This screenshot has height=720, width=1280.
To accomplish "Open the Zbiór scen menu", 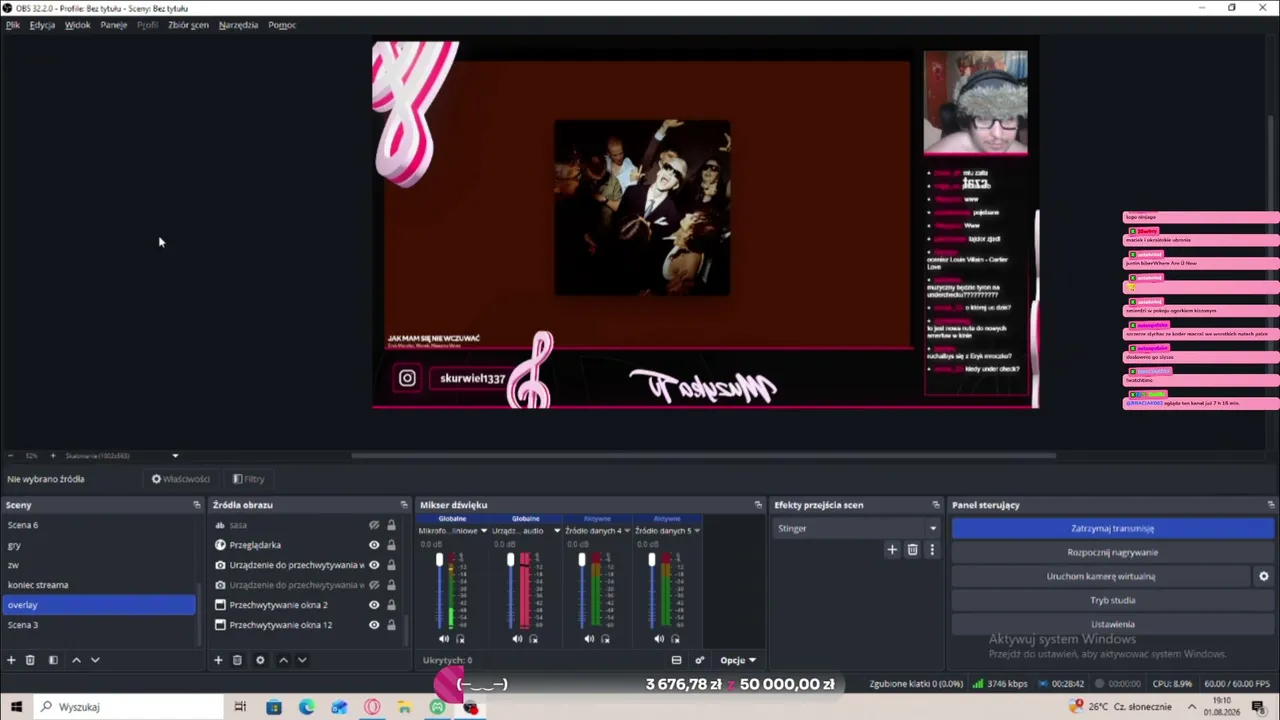I will coord(188,25).
